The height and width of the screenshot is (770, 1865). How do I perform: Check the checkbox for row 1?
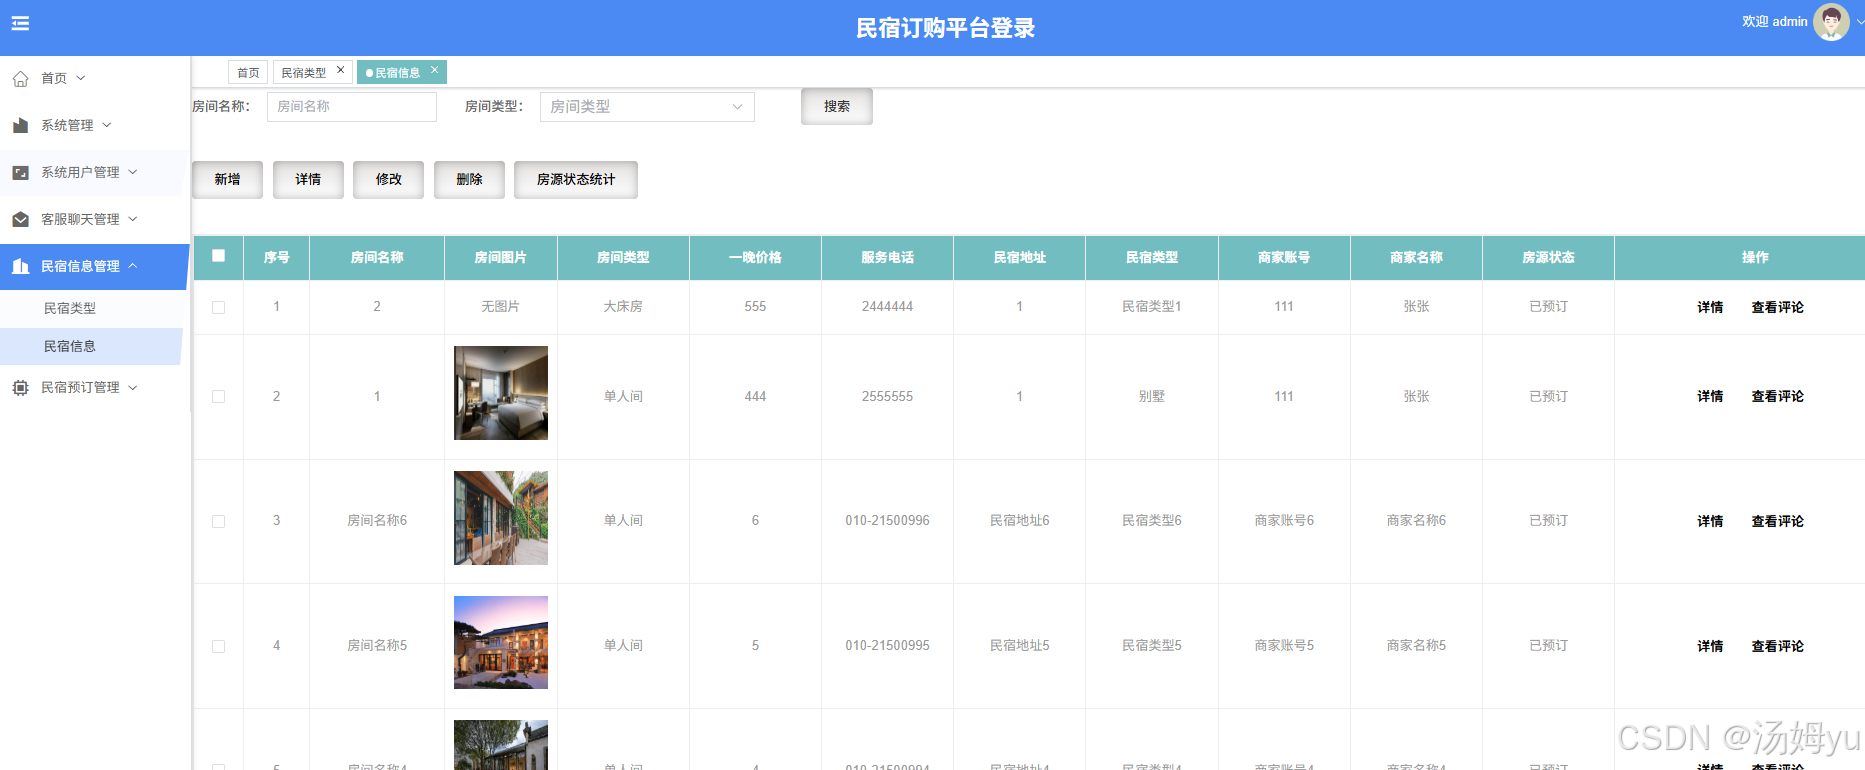(218, 307)
